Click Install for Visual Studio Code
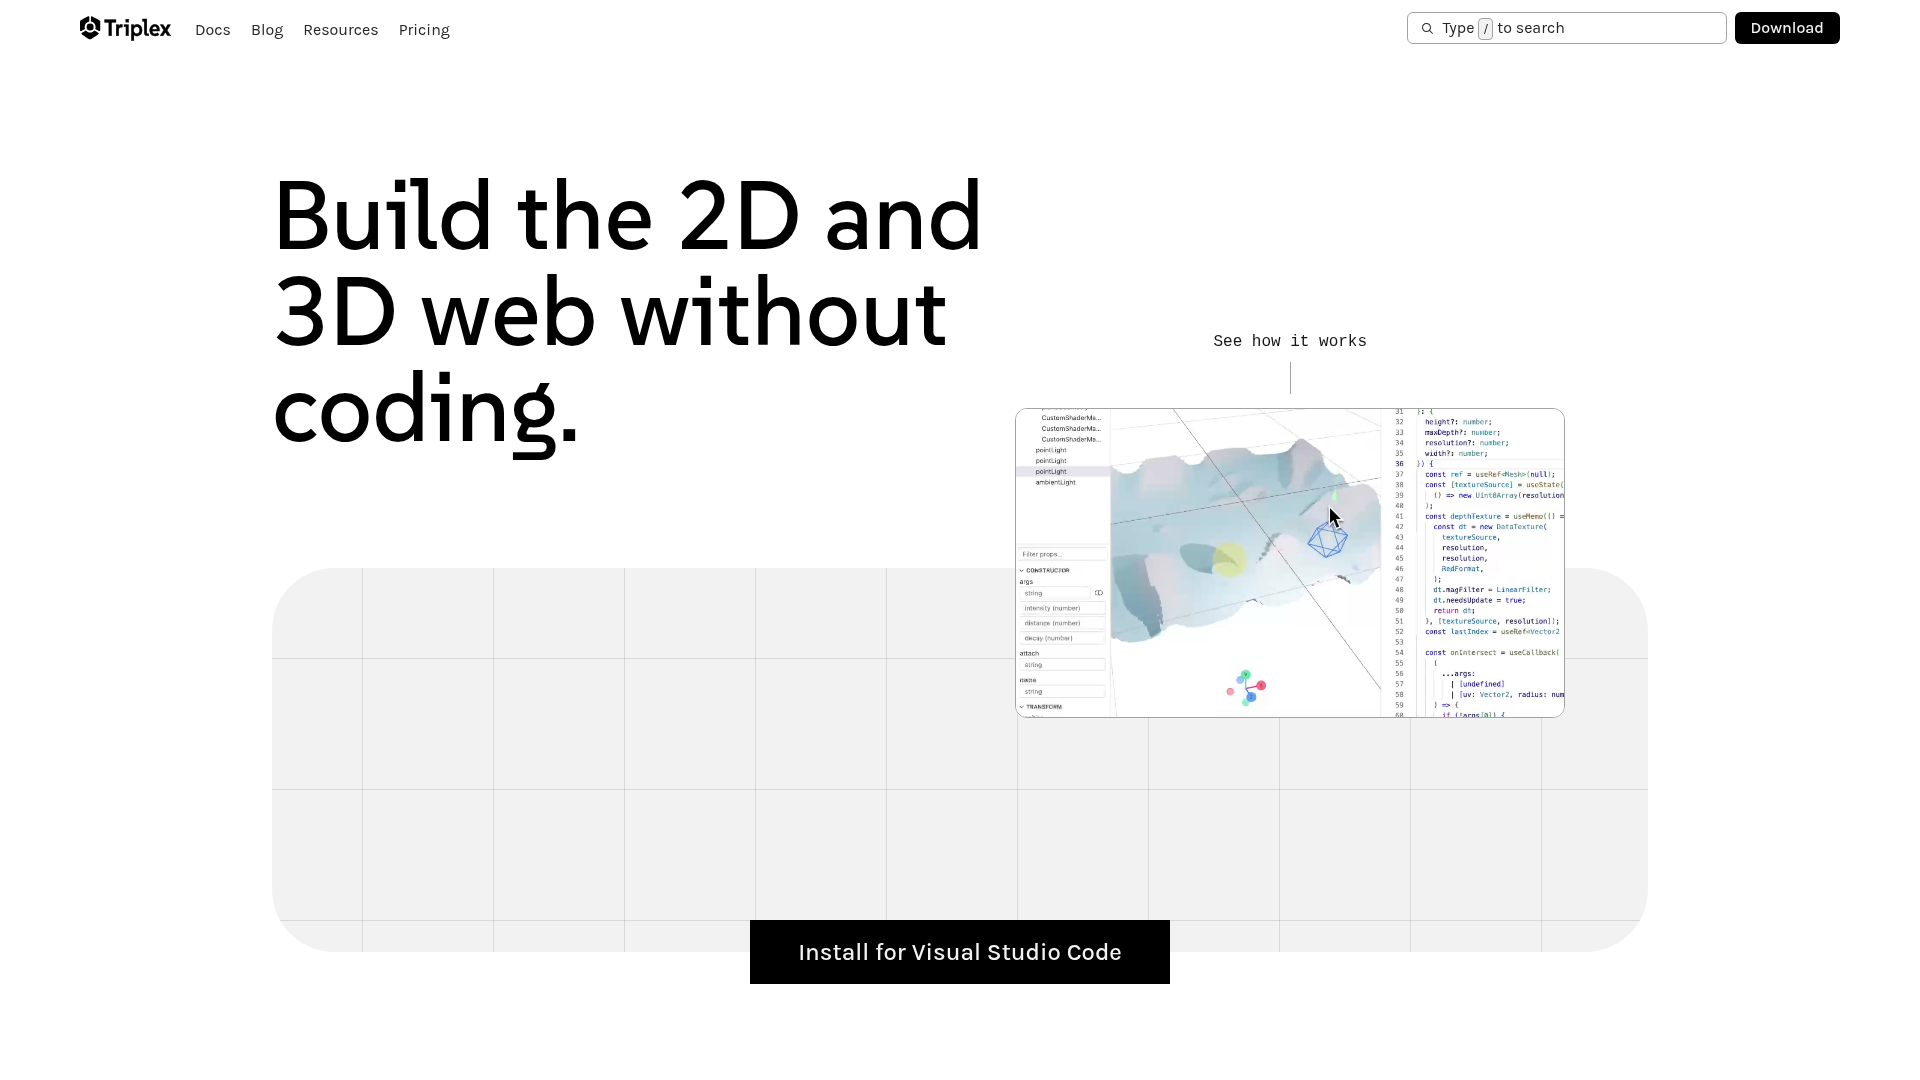The image size is (1920, 1080). click(x=959, y=952)
